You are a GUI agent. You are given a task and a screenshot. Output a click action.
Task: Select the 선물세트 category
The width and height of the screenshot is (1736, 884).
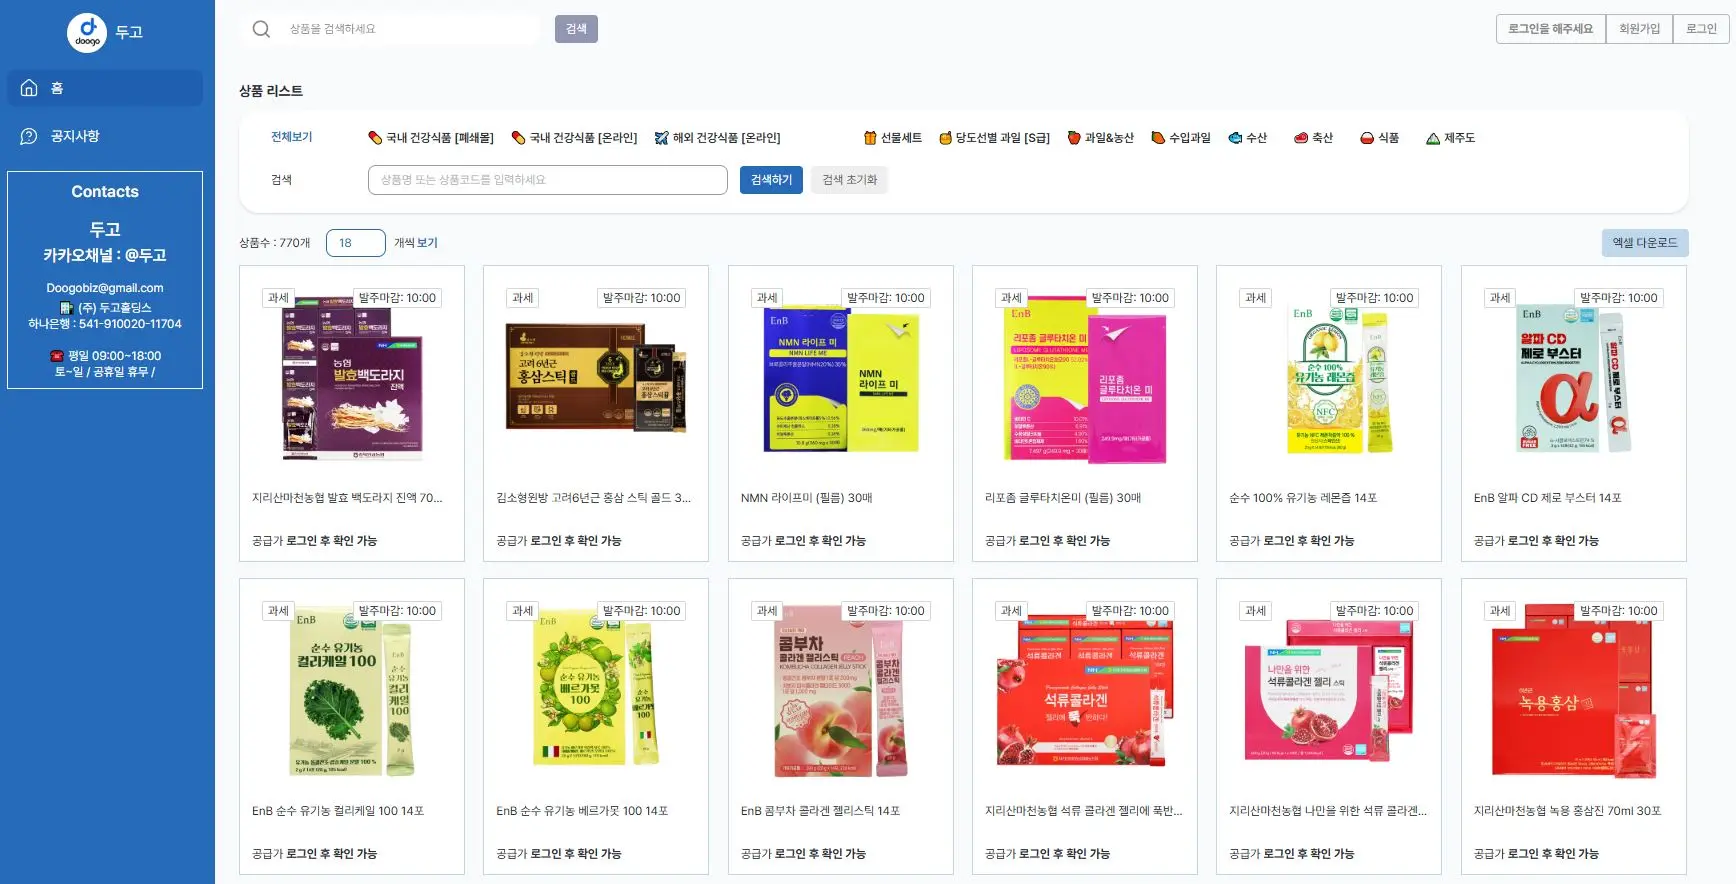[892, 138]
